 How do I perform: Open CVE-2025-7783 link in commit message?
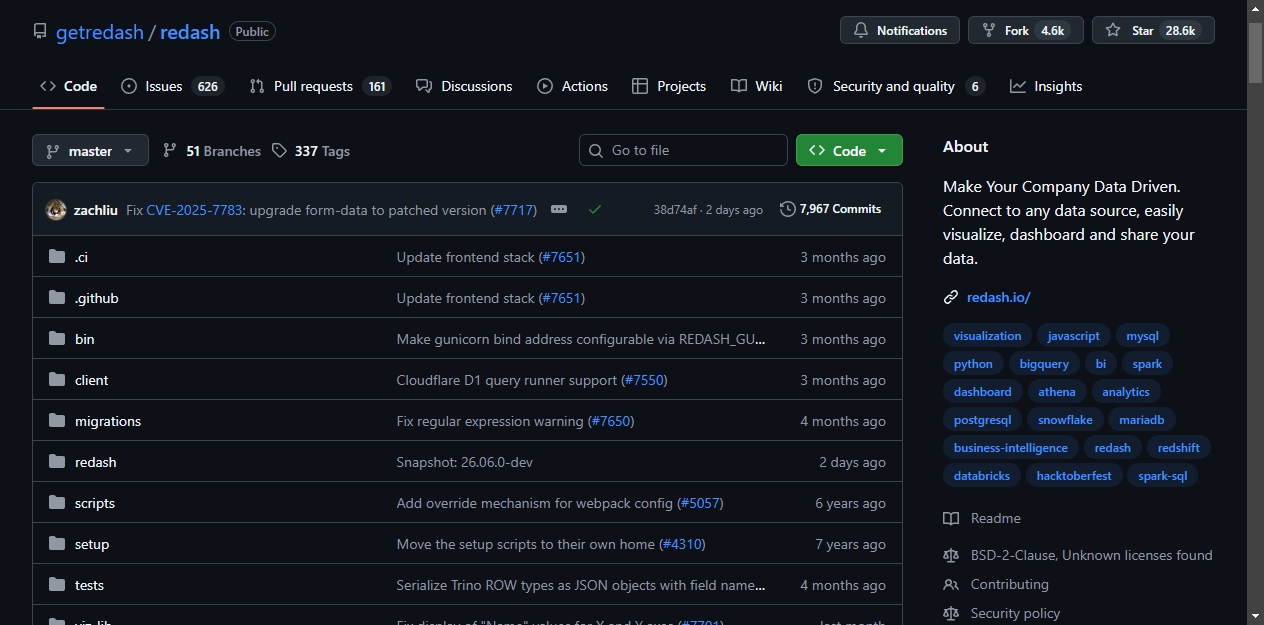pos(194,210)
